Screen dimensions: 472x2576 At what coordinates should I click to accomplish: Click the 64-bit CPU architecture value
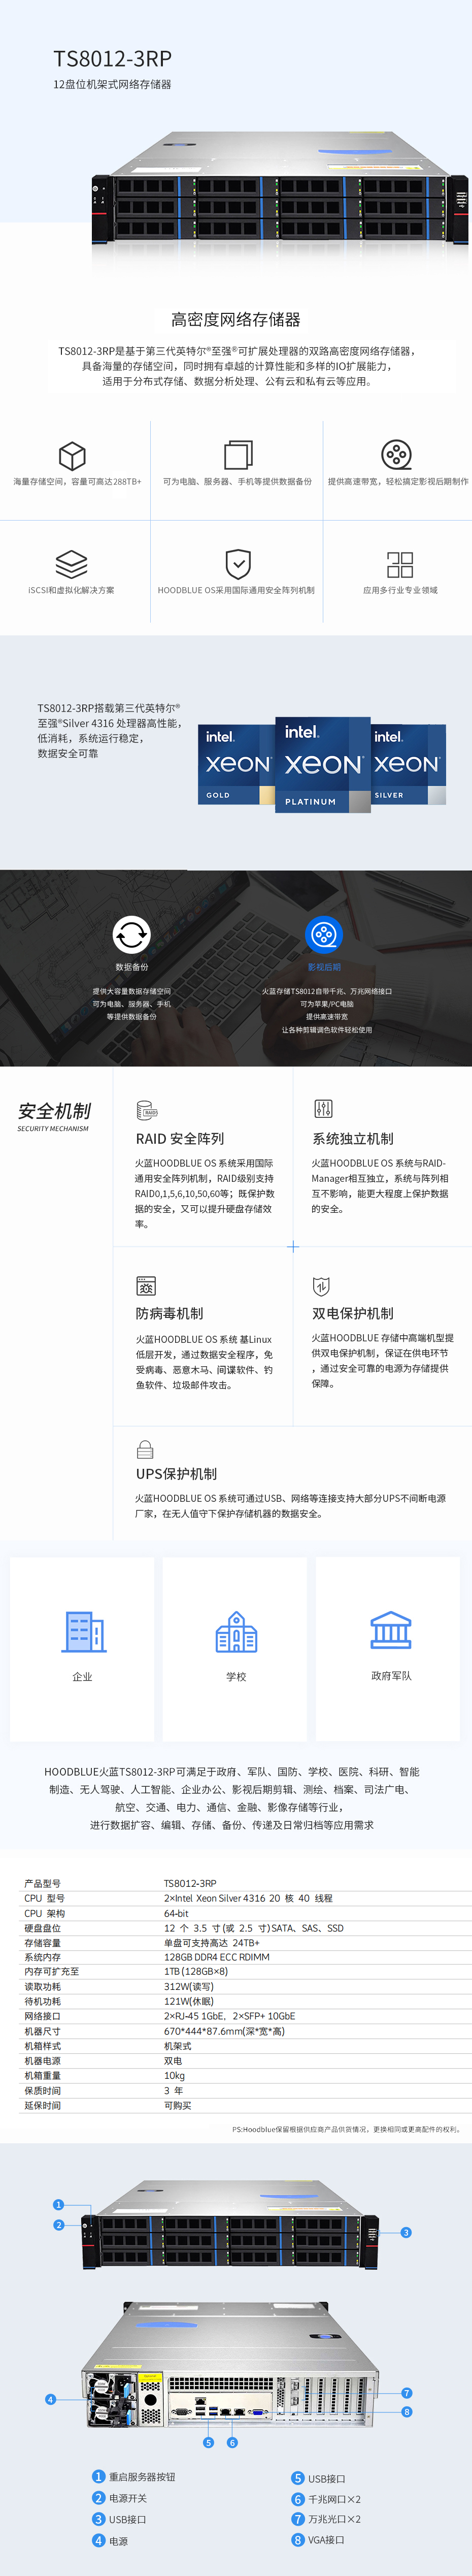(176, 1913)
